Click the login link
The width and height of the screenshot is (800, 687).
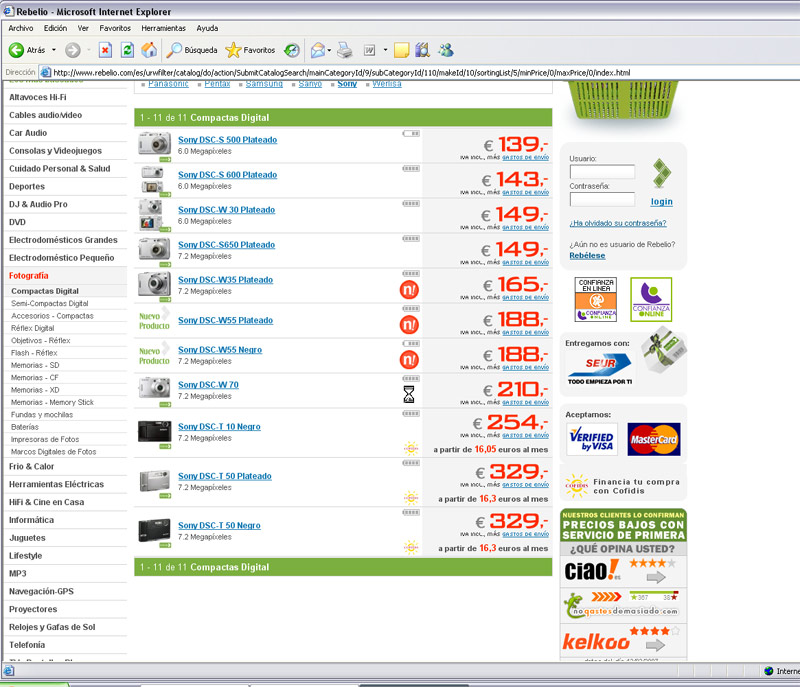662,201
